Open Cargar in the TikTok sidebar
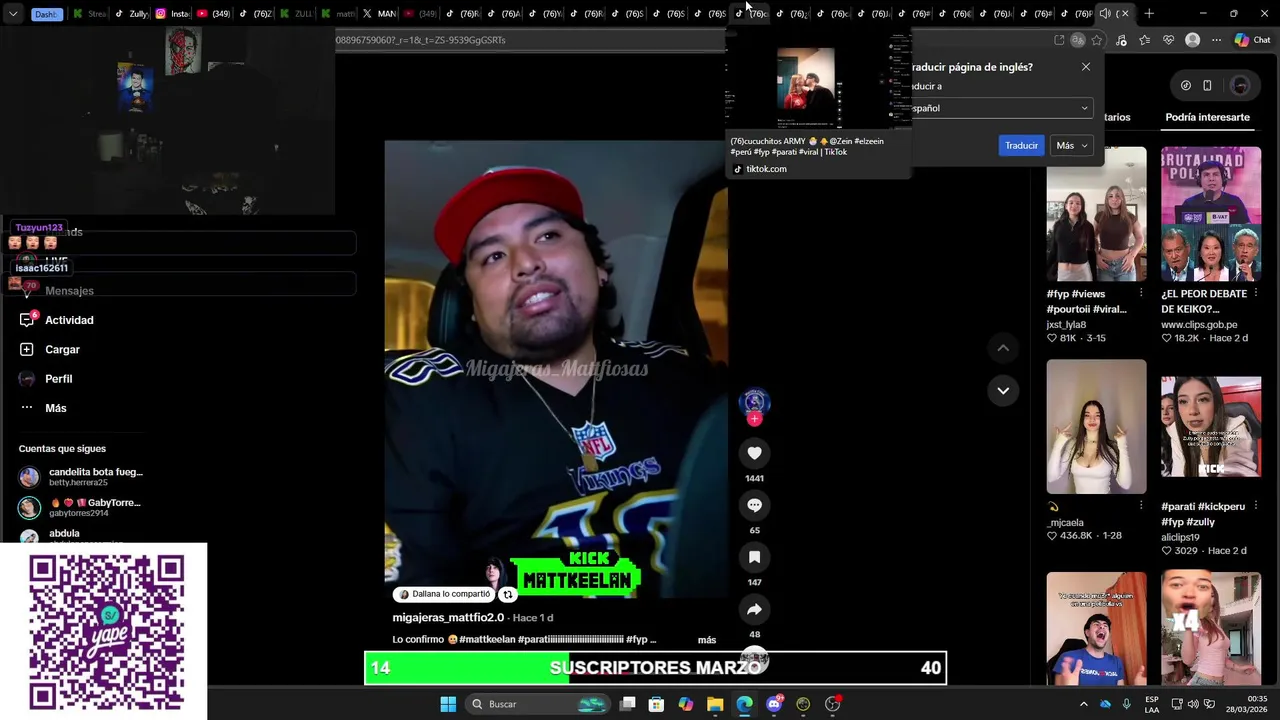Viewport: 1280px width, 720px height. [x=50, y=349]
